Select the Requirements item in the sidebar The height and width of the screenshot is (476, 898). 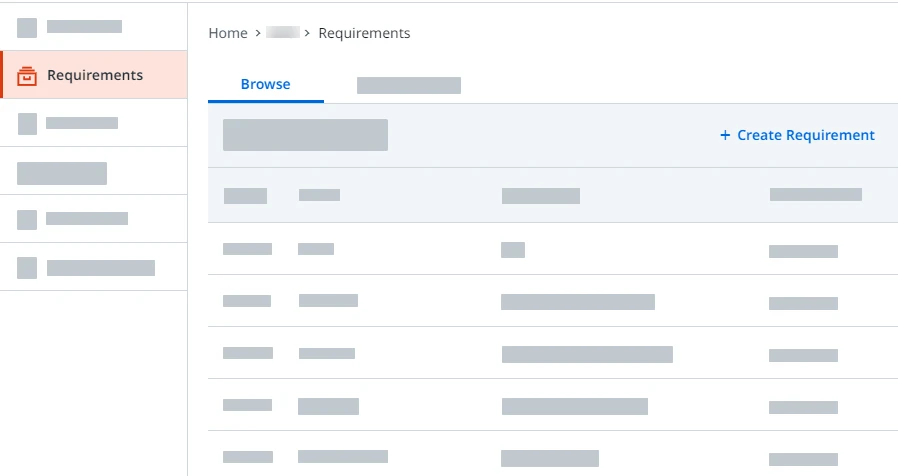93,75
